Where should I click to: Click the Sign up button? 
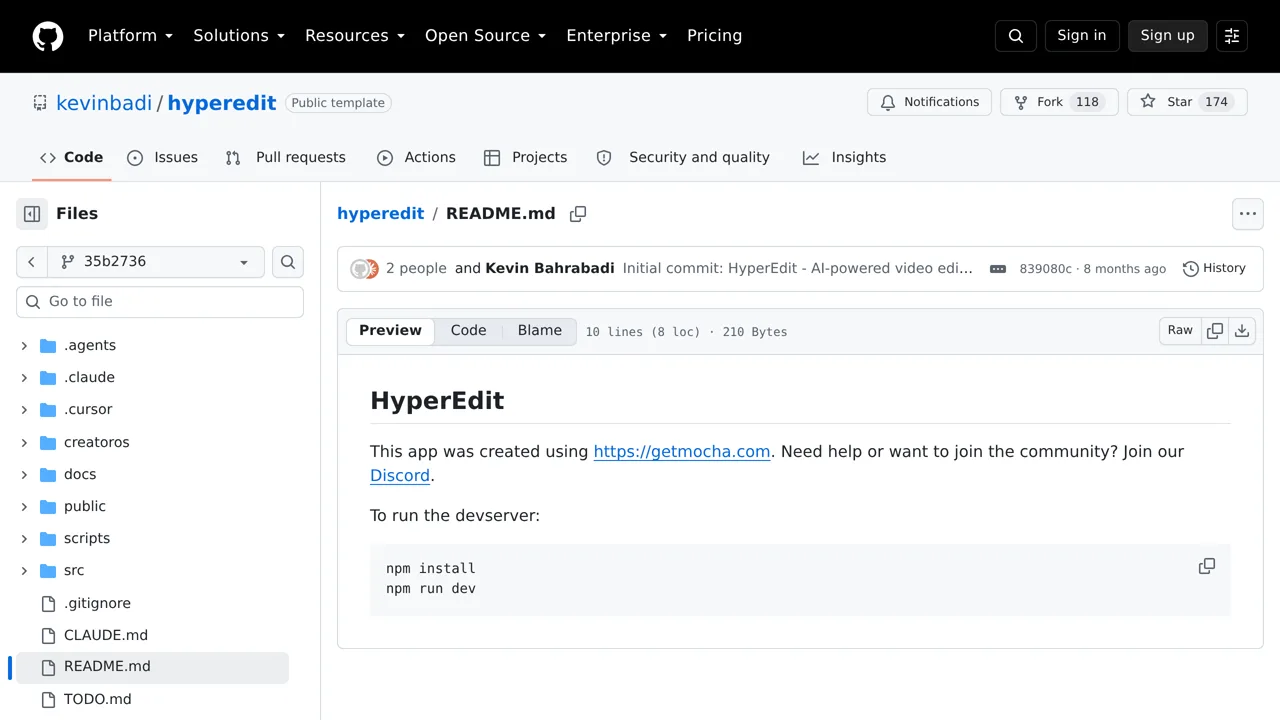1168,36
